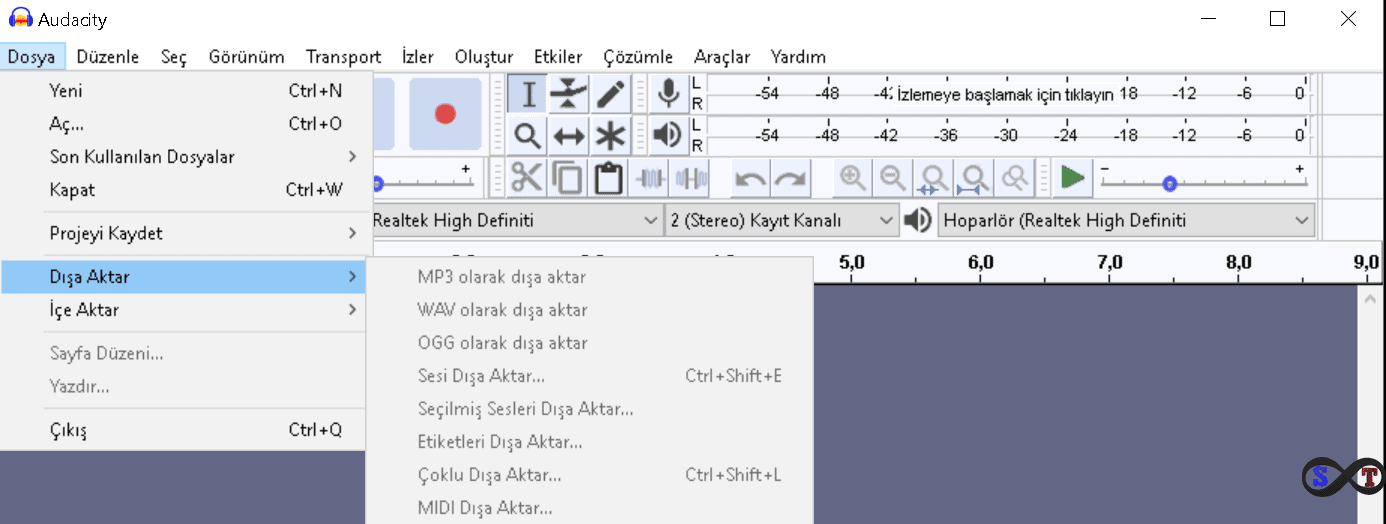Select the Selection (I-beam) tool
Screen dimensions: 1386x524
tap(528, 95)
